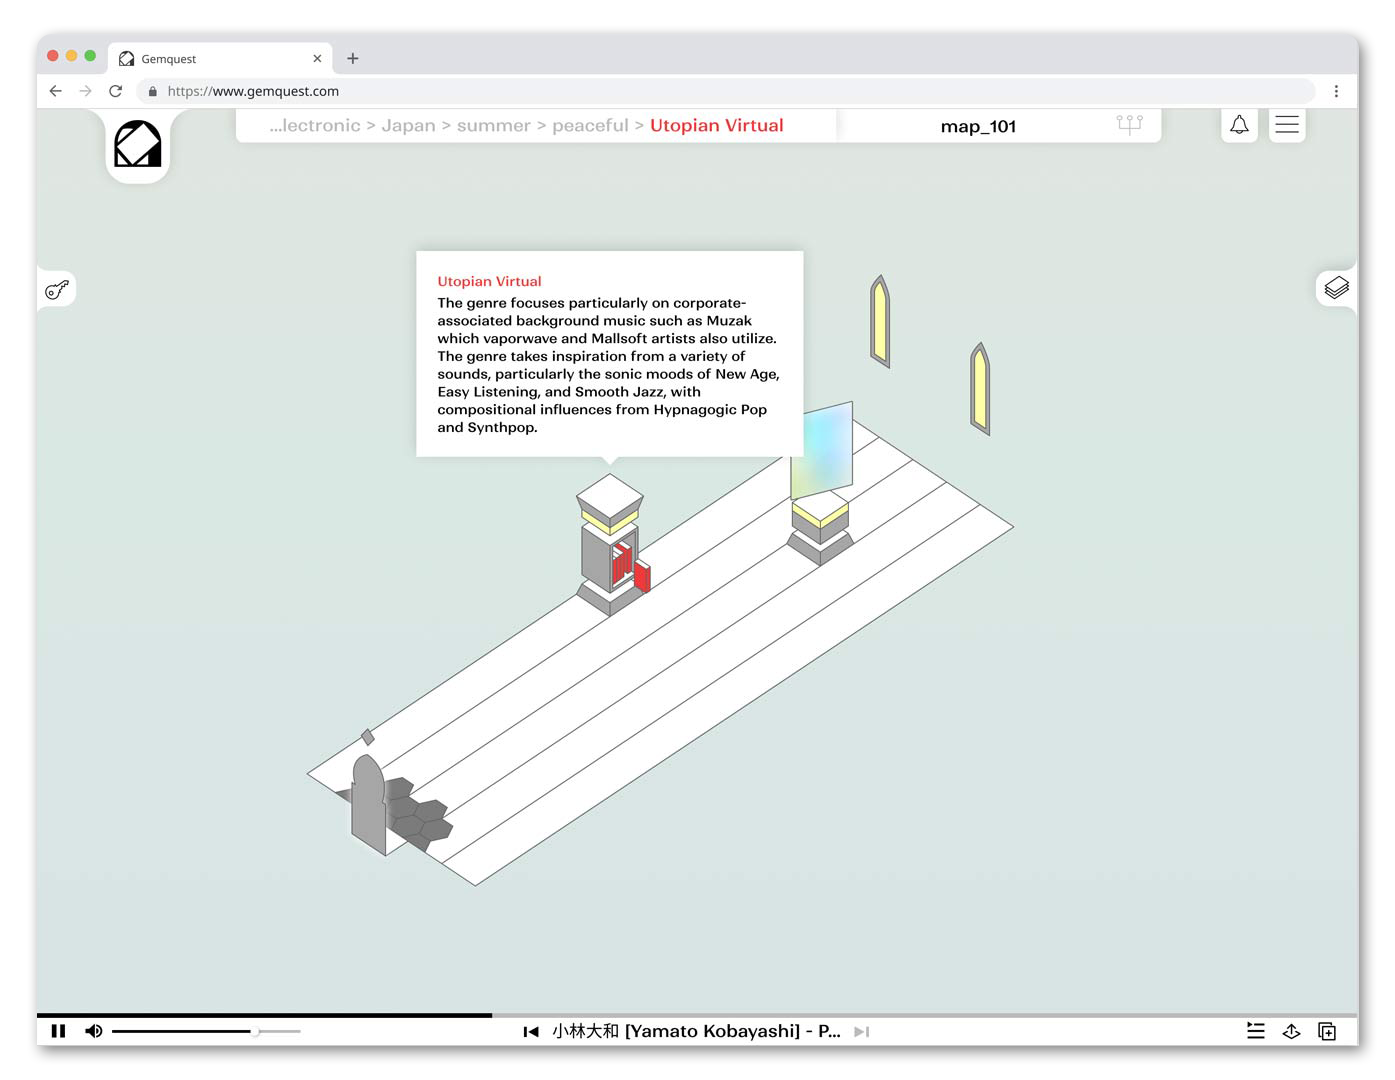Click the share icon in player bar

[1291, 1031]
